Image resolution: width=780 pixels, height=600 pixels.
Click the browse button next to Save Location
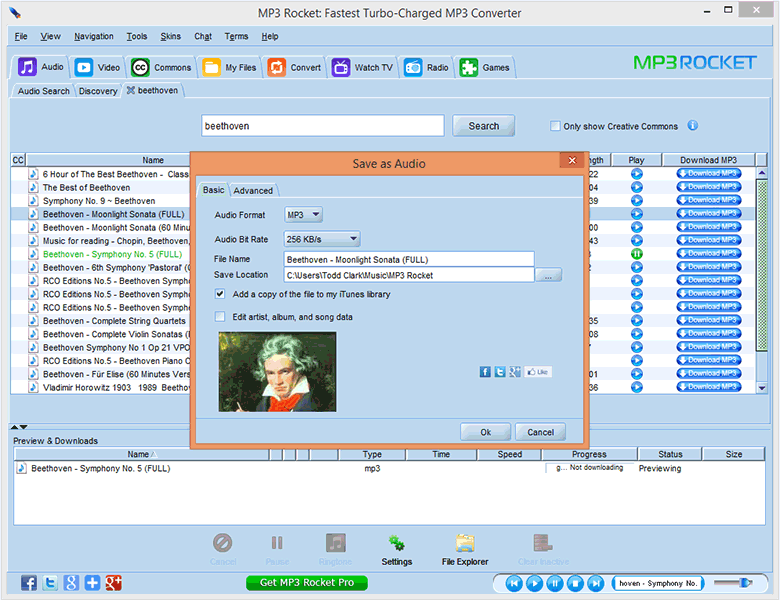coord(548,275)
